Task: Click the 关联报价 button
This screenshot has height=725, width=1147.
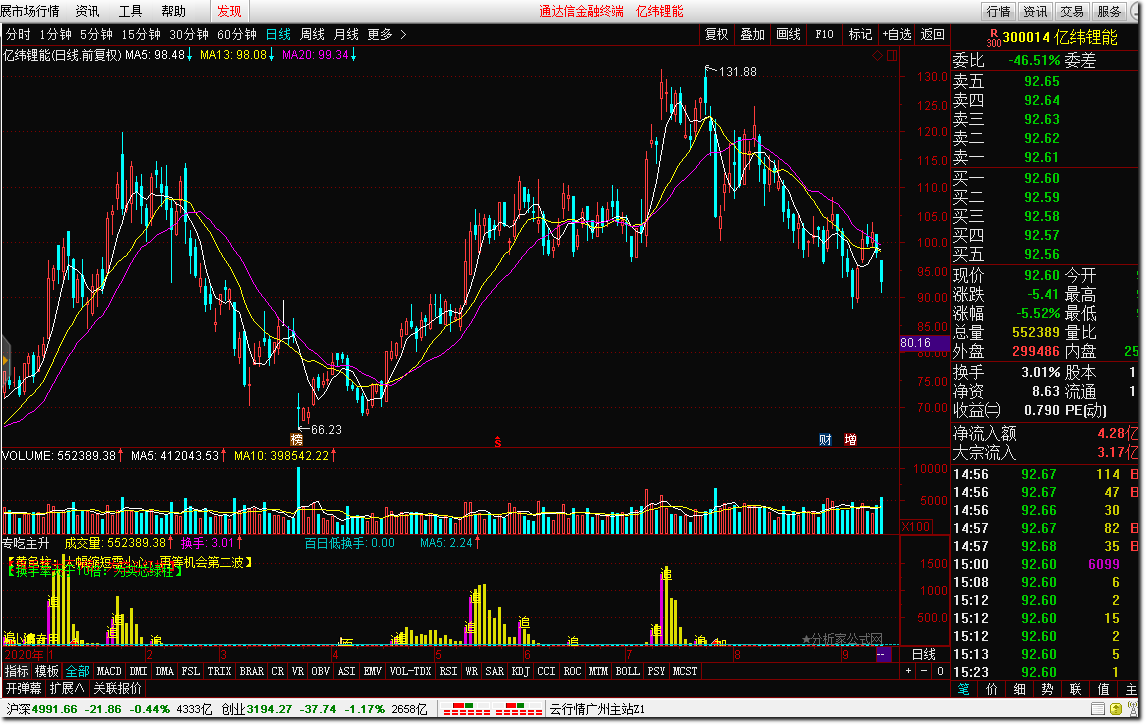Action: tap(117, 688)
